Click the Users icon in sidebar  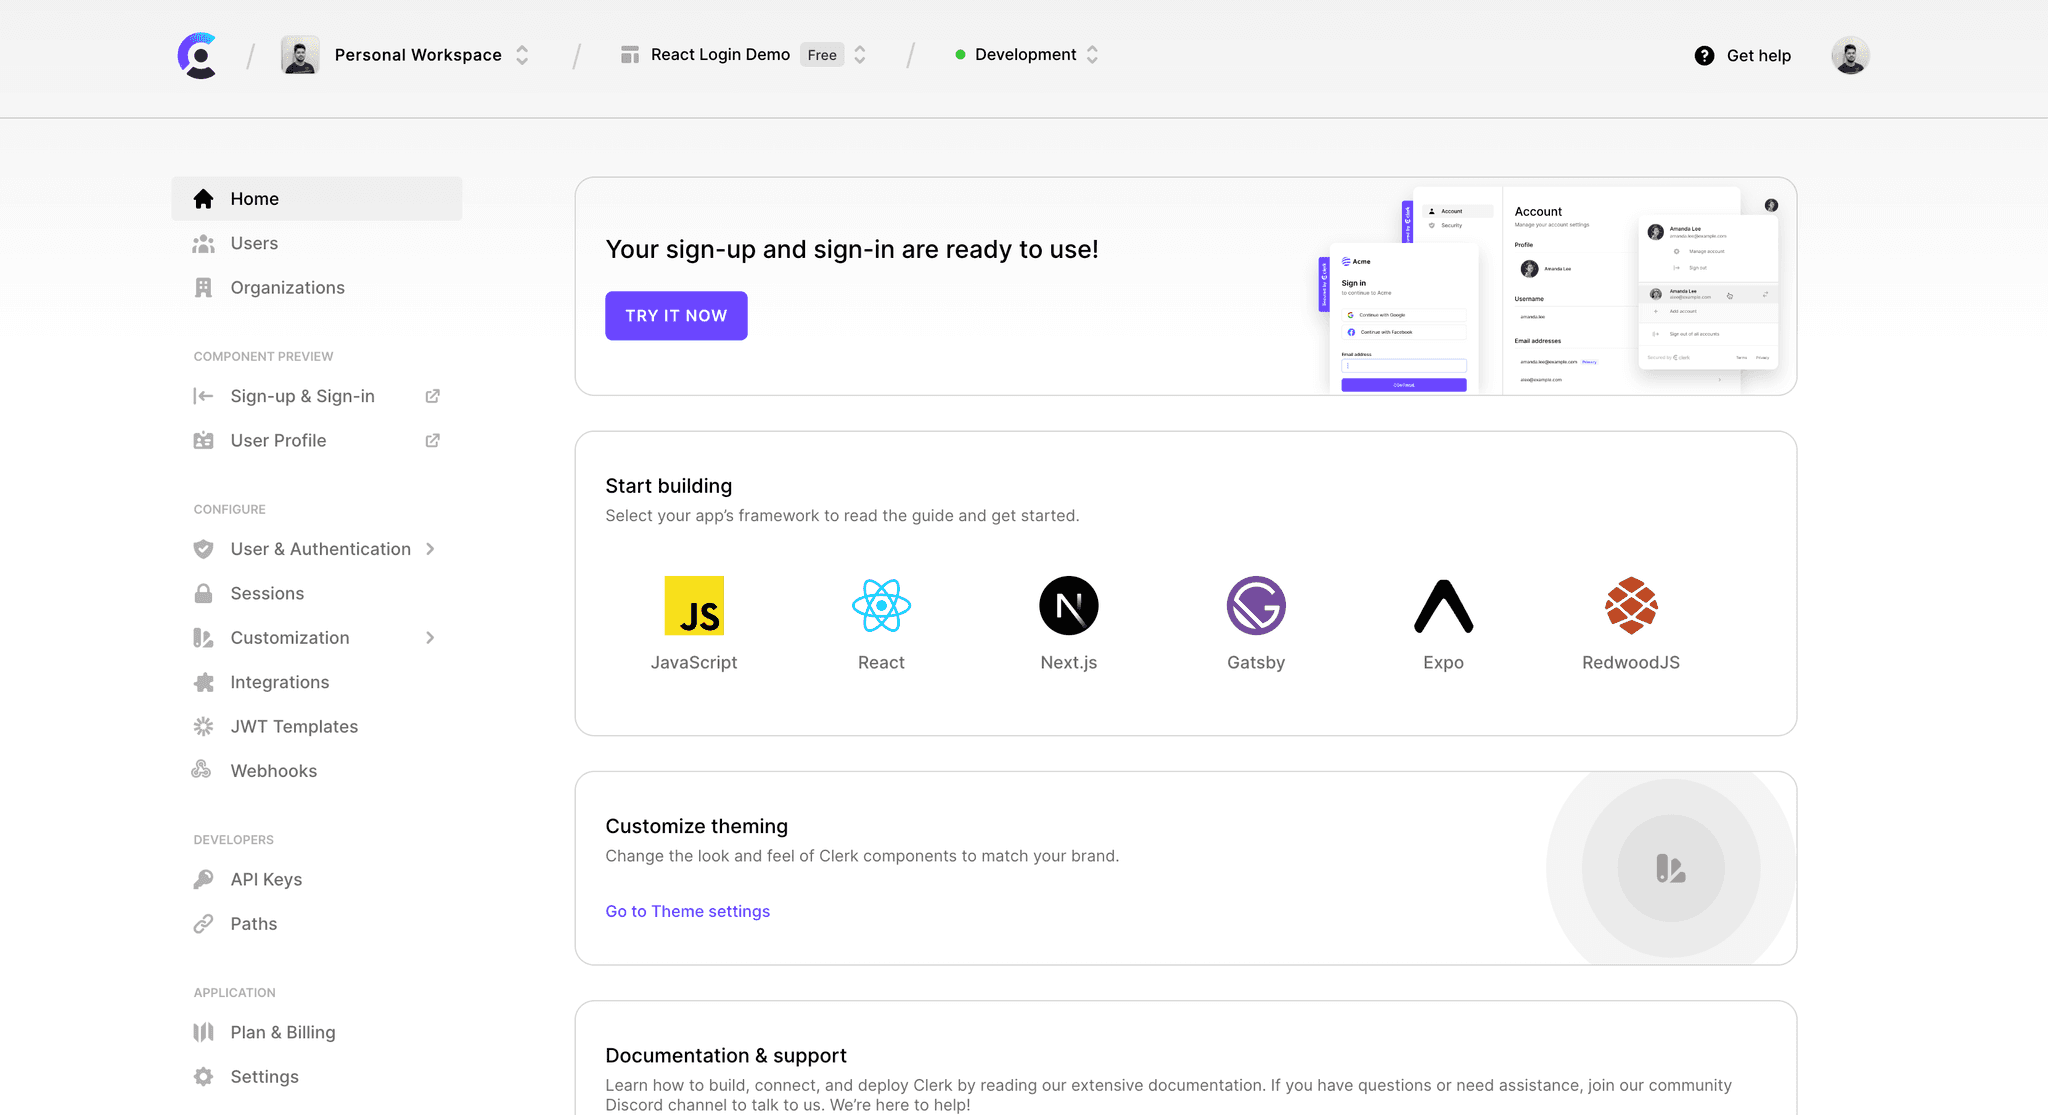[202, 242]
